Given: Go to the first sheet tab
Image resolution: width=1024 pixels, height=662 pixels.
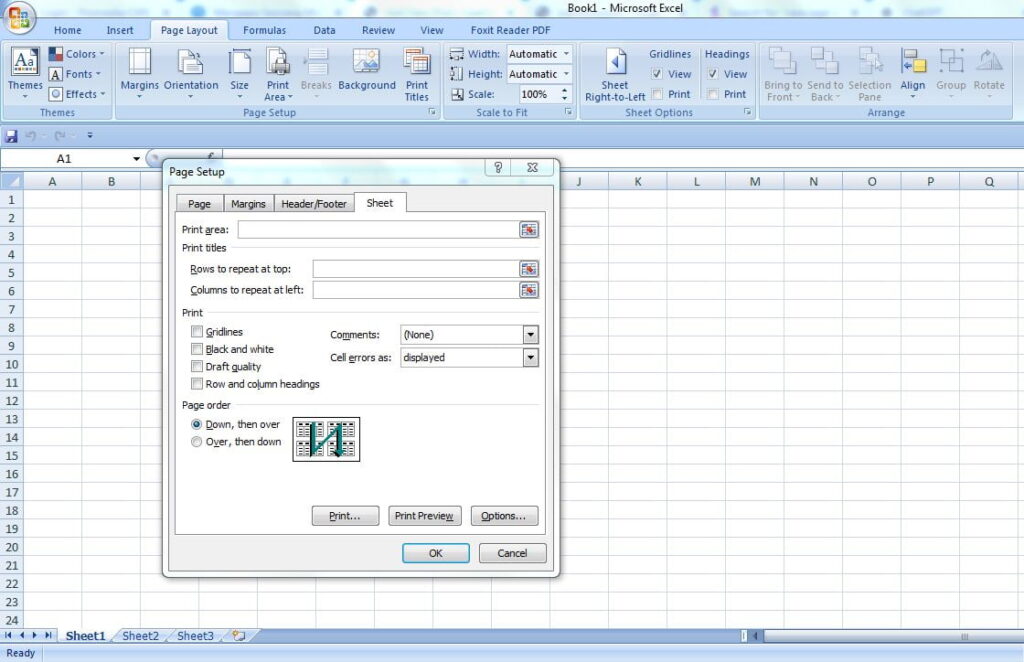Looking at the screenshot, I should point(8,635).
